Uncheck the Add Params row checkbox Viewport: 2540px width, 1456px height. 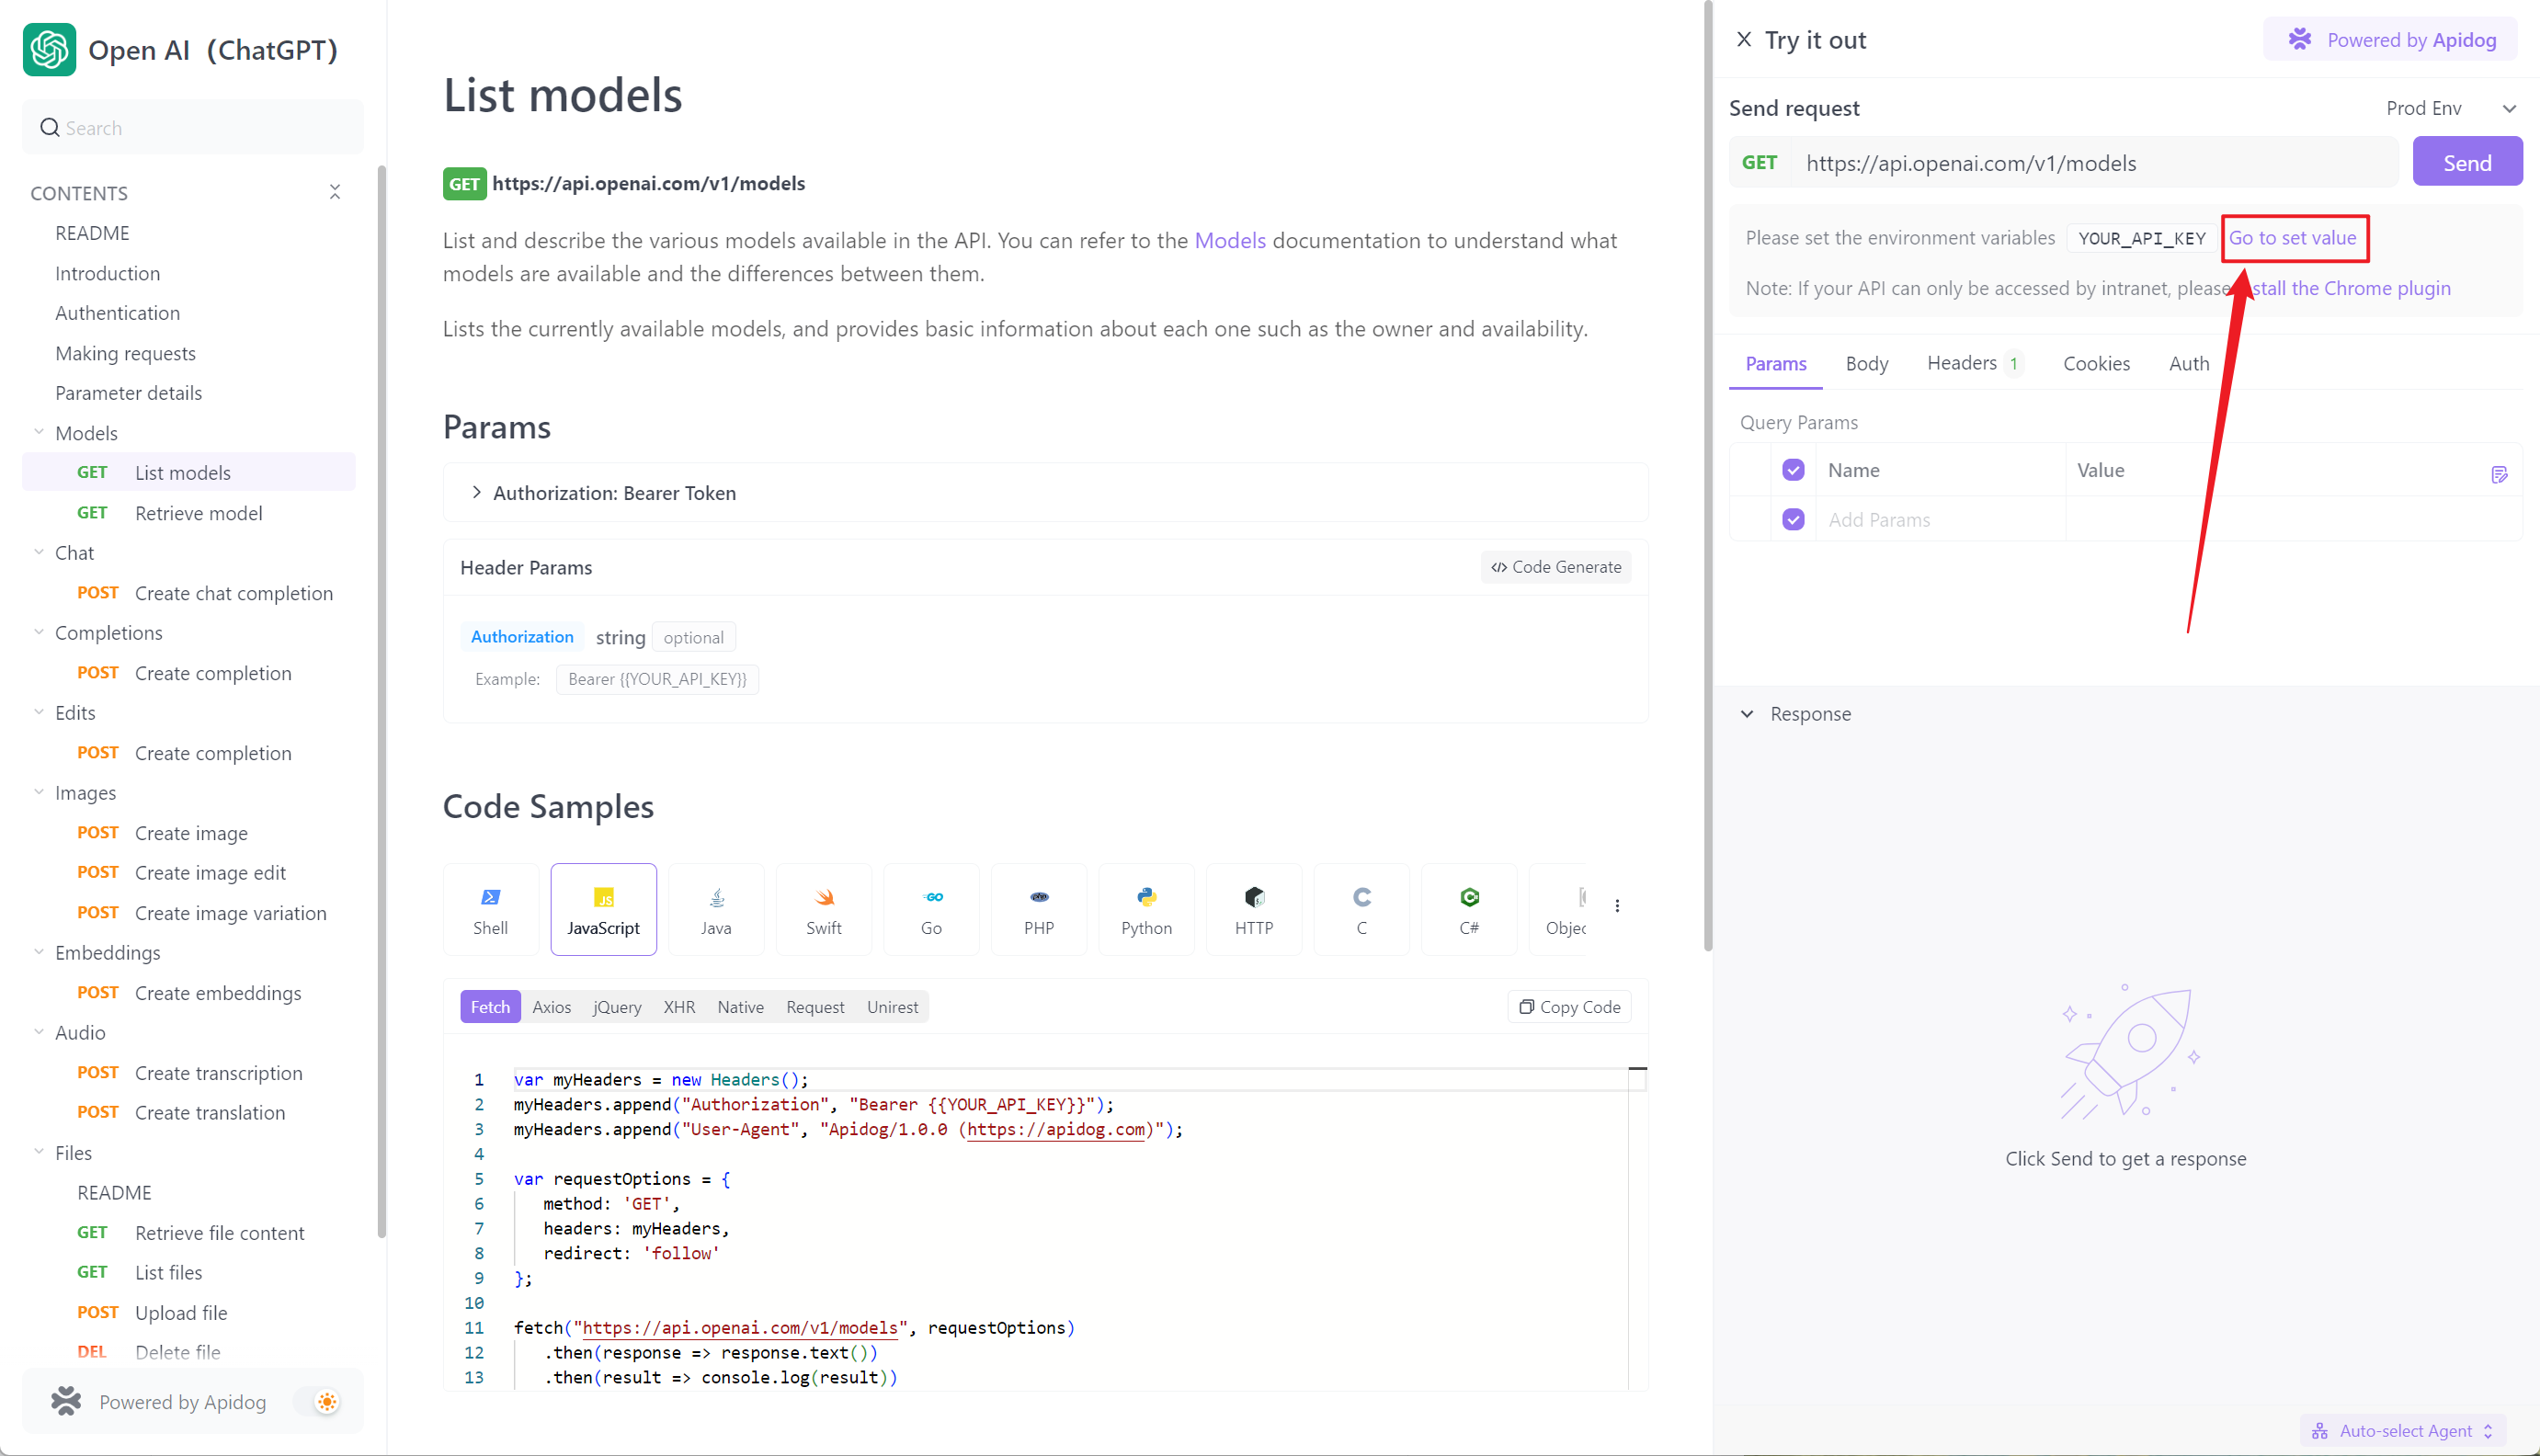(1793, 519)
